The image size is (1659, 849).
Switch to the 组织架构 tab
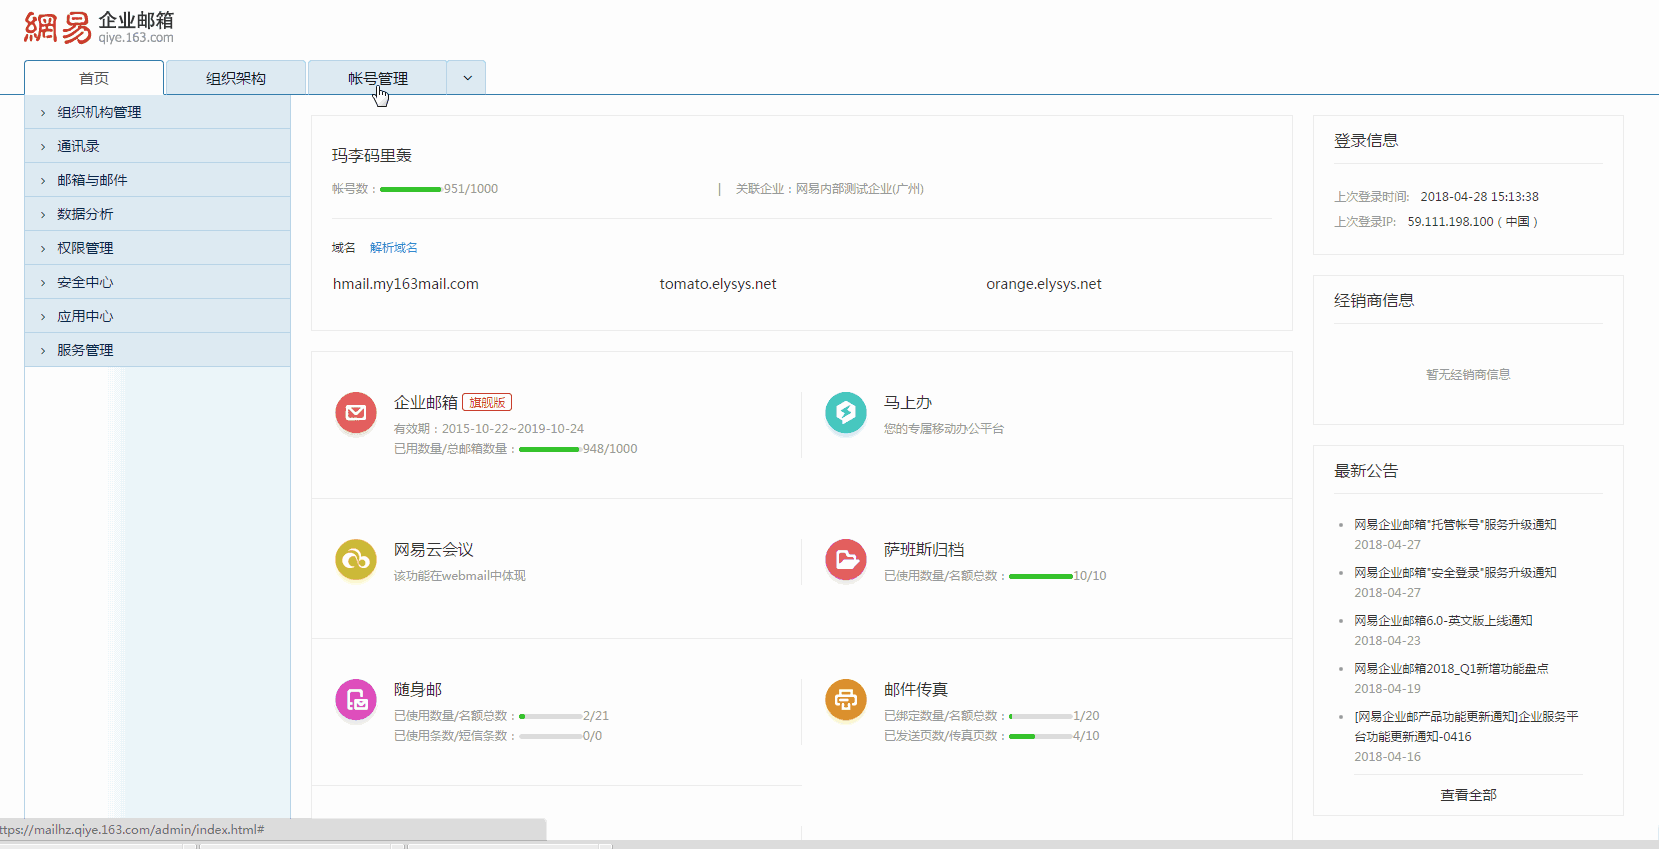click(236, 78)
